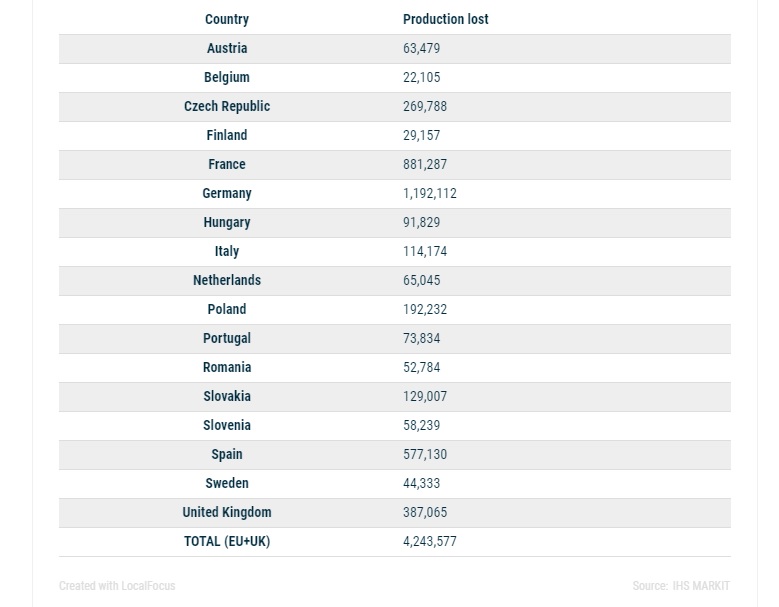Click the Czech Republic row label
The image size is (779, 607).
(x=227, y=106)
